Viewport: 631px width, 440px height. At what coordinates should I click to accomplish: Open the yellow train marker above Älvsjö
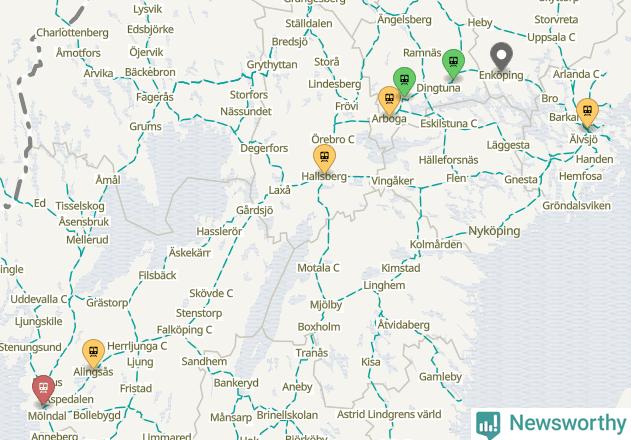point(588,112)
